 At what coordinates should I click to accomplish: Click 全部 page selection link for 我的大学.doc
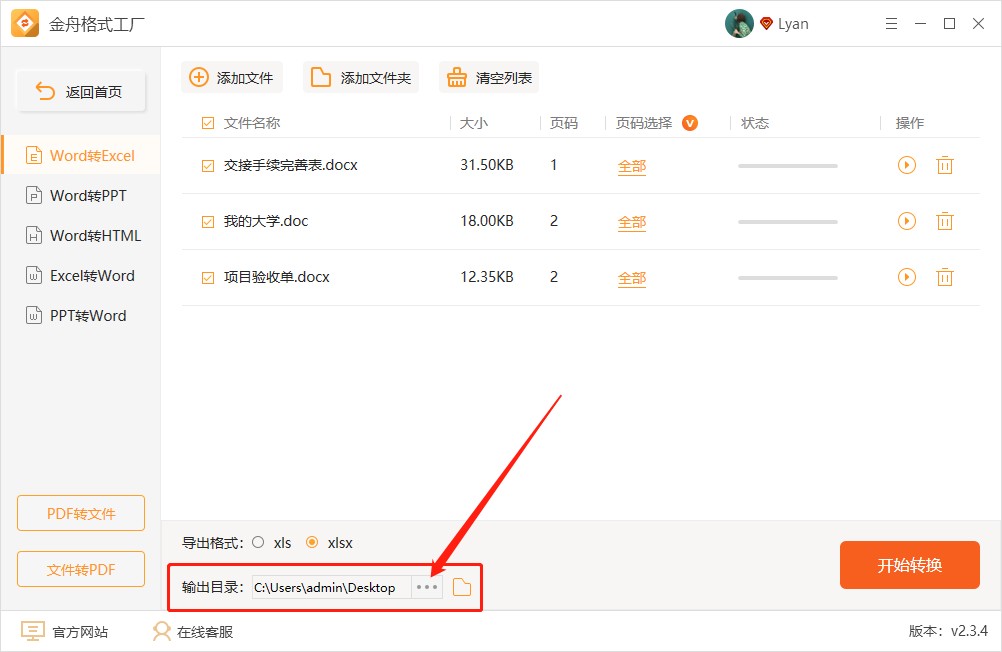pyautogui.click(x=631, y=221)
